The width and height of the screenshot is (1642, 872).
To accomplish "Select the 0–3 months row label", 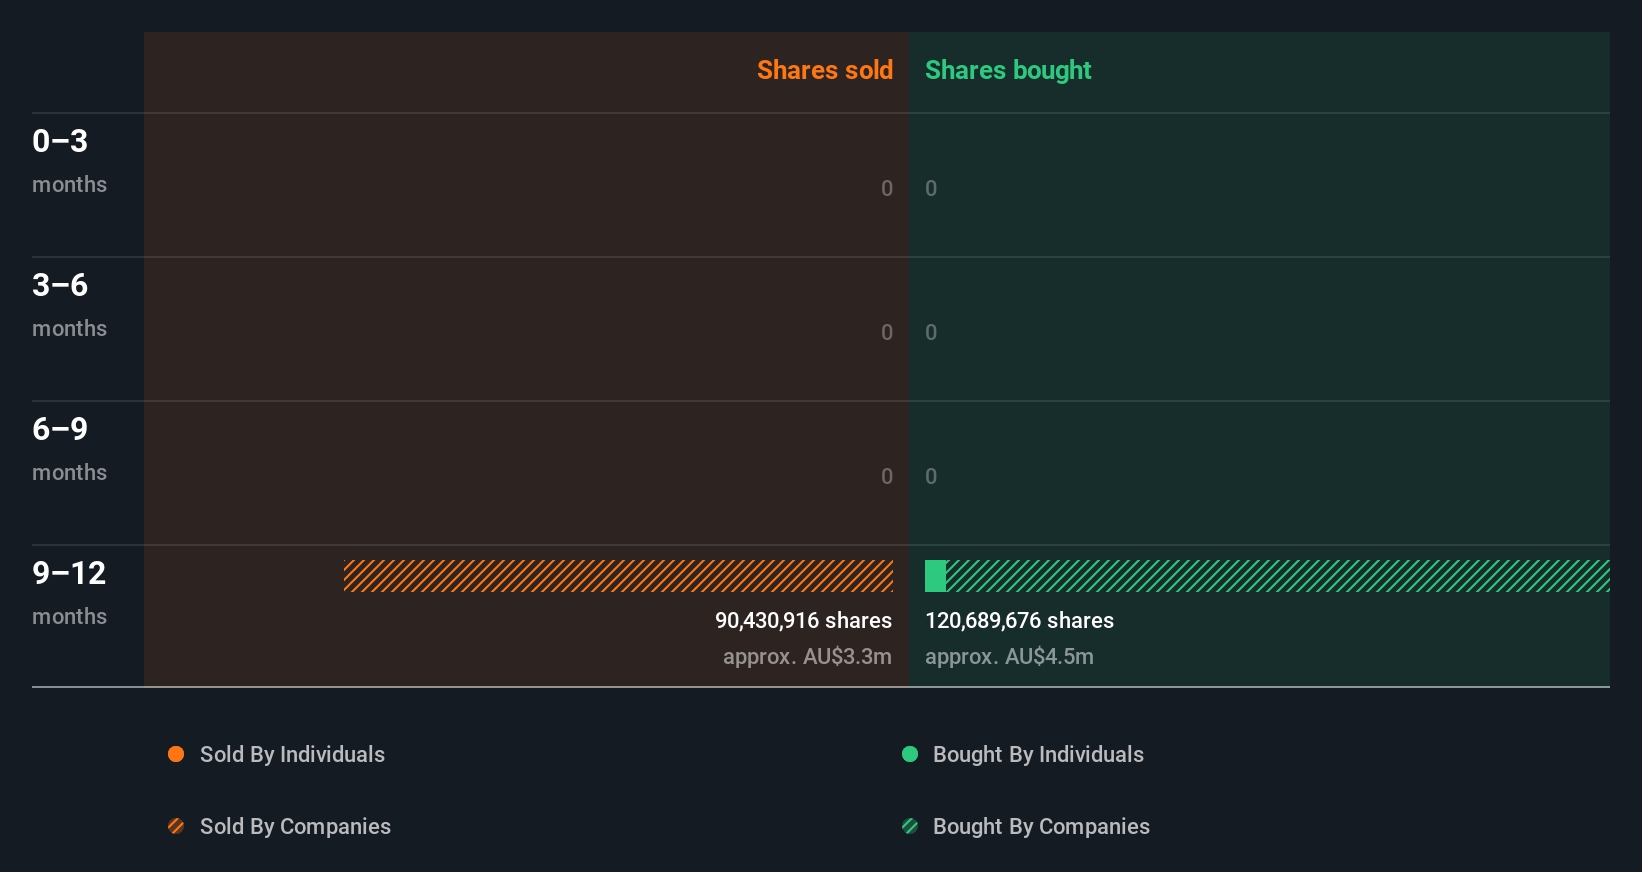I will [69, 161].
